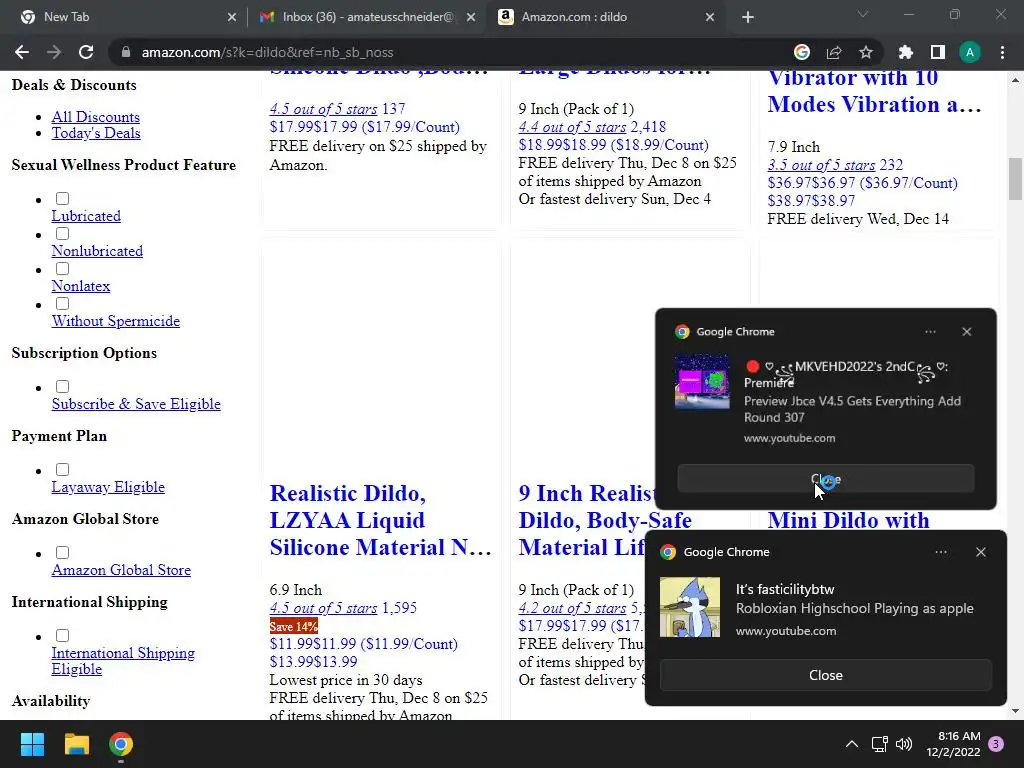Switch to the Inbox (36) Gmail tab
Viewport: 1024px width, 768px height.
367,17
